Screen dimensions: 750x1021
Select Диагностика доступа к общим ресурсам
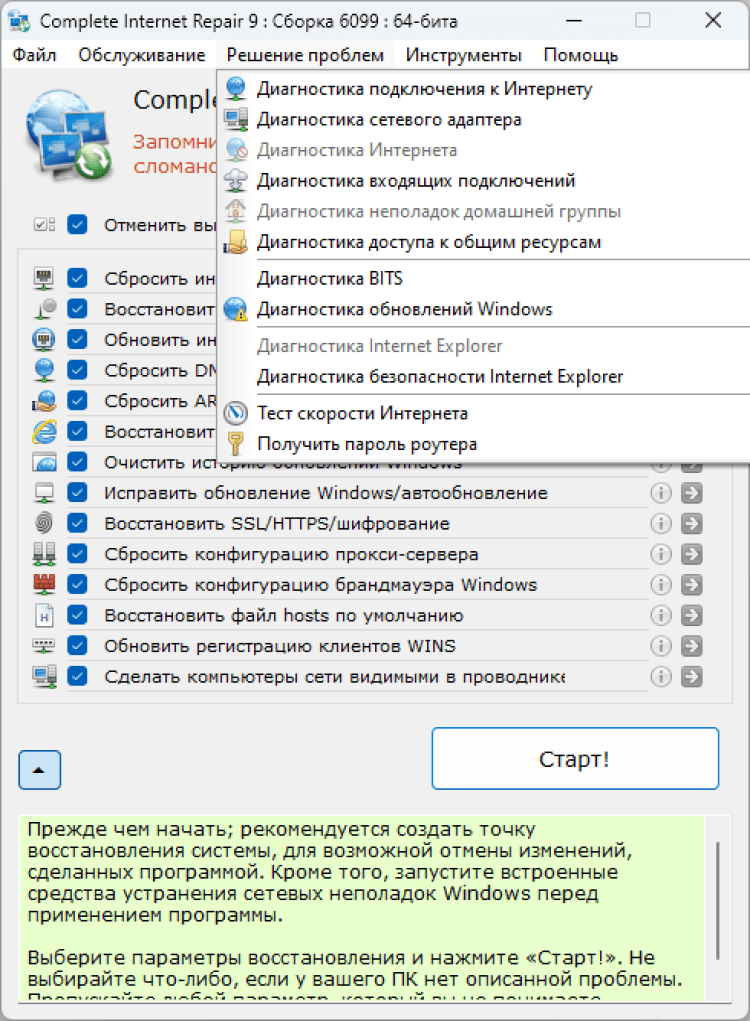(x=484, y=242)
